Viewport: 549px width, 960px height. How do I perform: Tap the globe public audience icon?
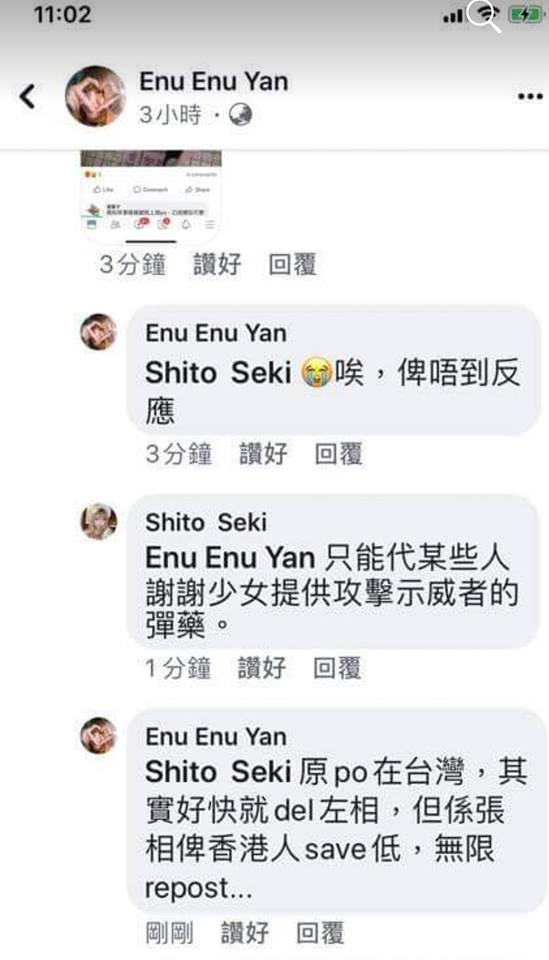(241, 114)
